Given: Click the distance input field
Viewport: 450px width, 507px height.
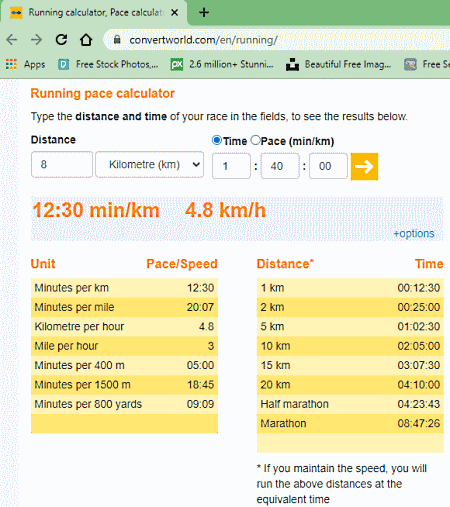Looking at the screenshot, I should coord(62,164).
